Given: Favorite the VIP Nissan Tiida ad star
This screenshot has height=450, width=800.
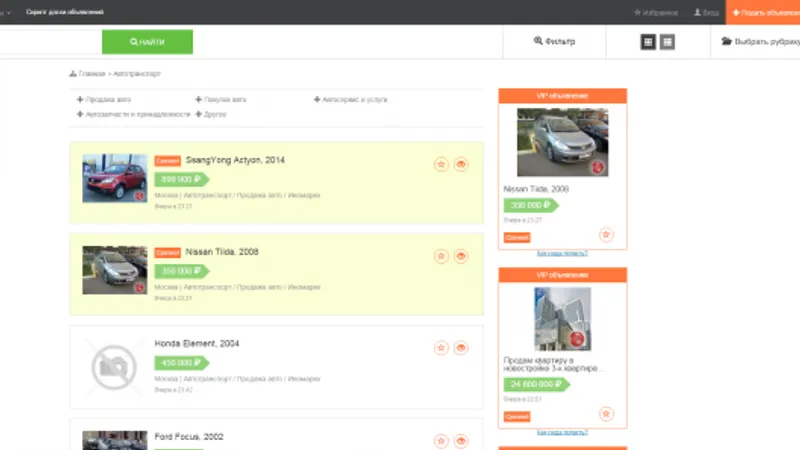Looking at the screenshot, I should (x=606, y=235).
